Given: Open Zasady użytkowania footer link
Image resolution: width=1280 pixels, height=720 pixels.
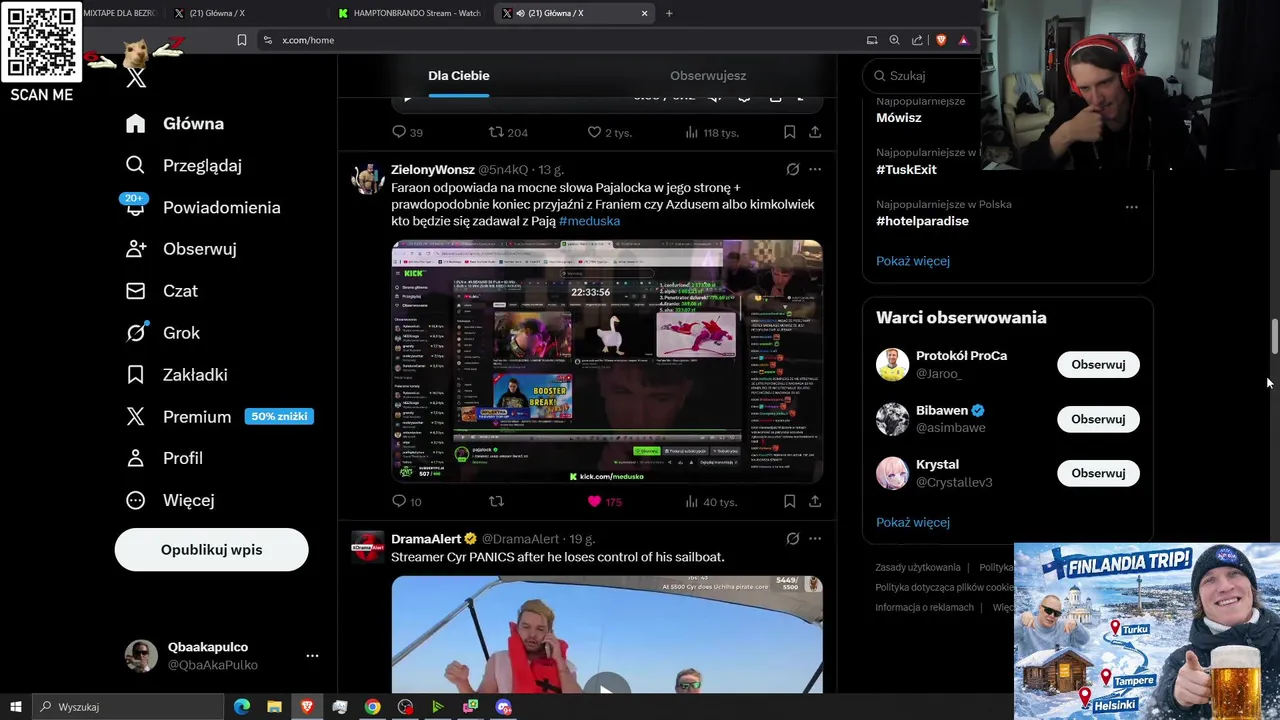Looking at the screenshot, I should 918,568.
